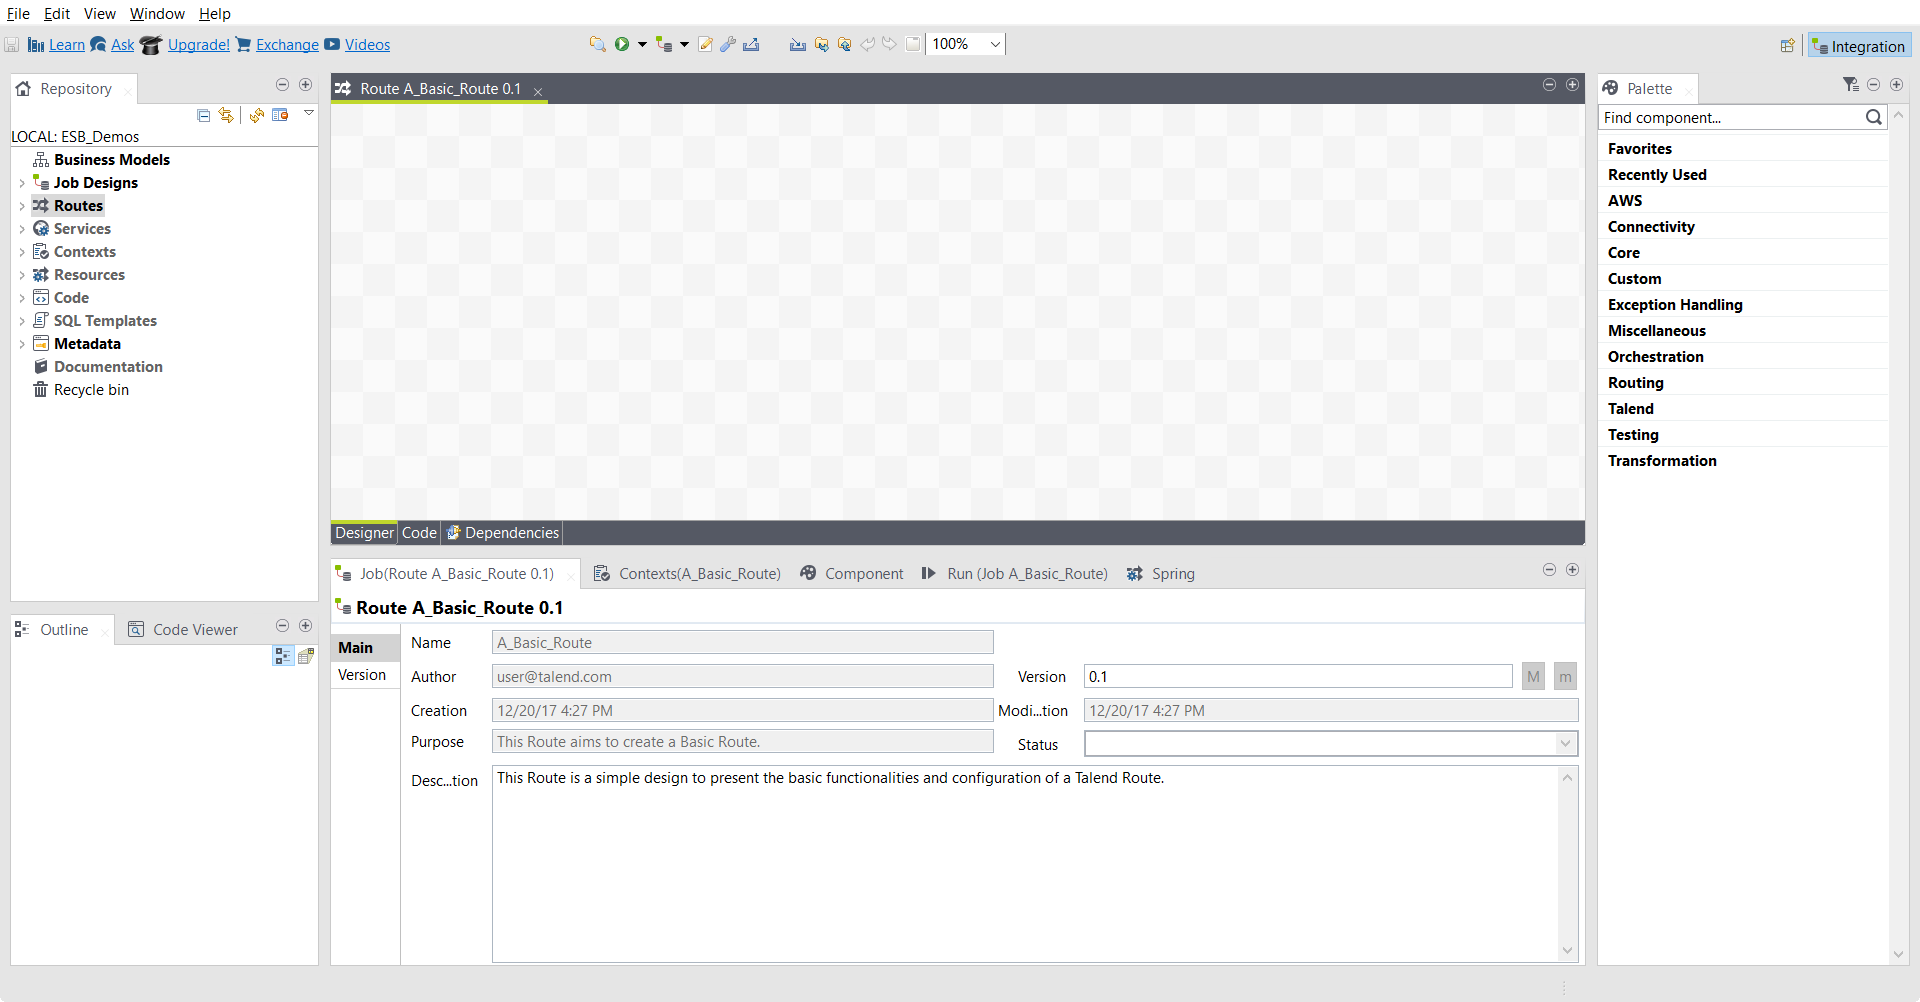Open the Repository view menu triangle
The image size is (1920, 1002).
(309, 113)
